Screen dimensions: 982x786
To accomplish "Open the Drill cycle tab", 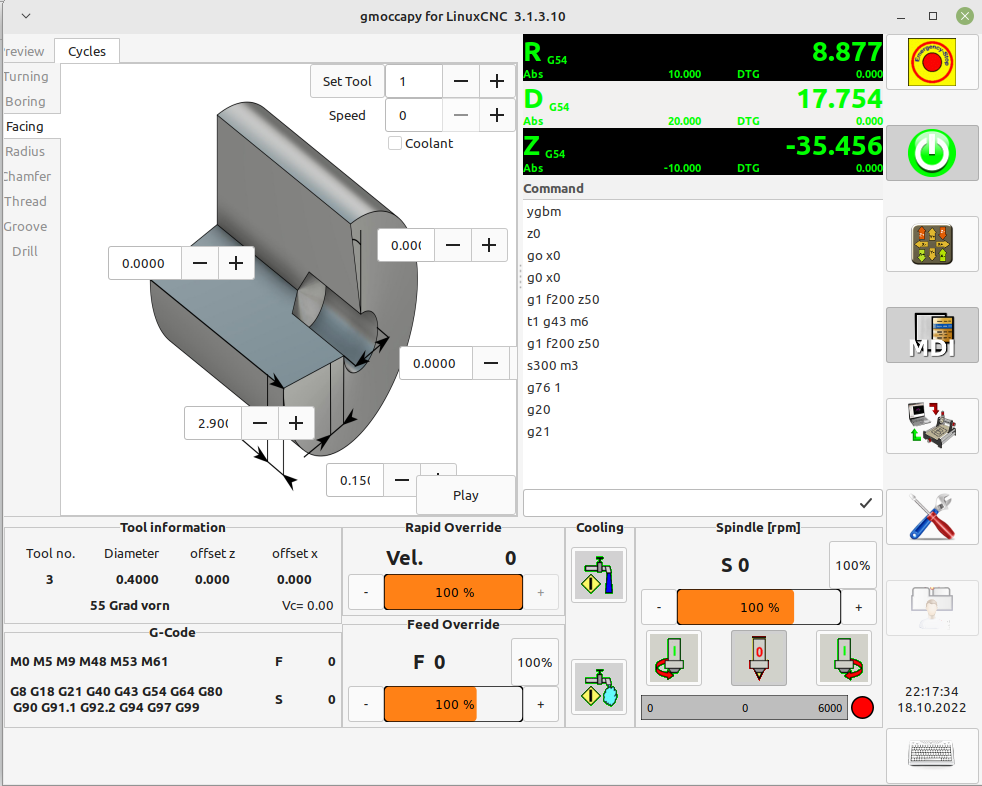I will pos(26,252).
